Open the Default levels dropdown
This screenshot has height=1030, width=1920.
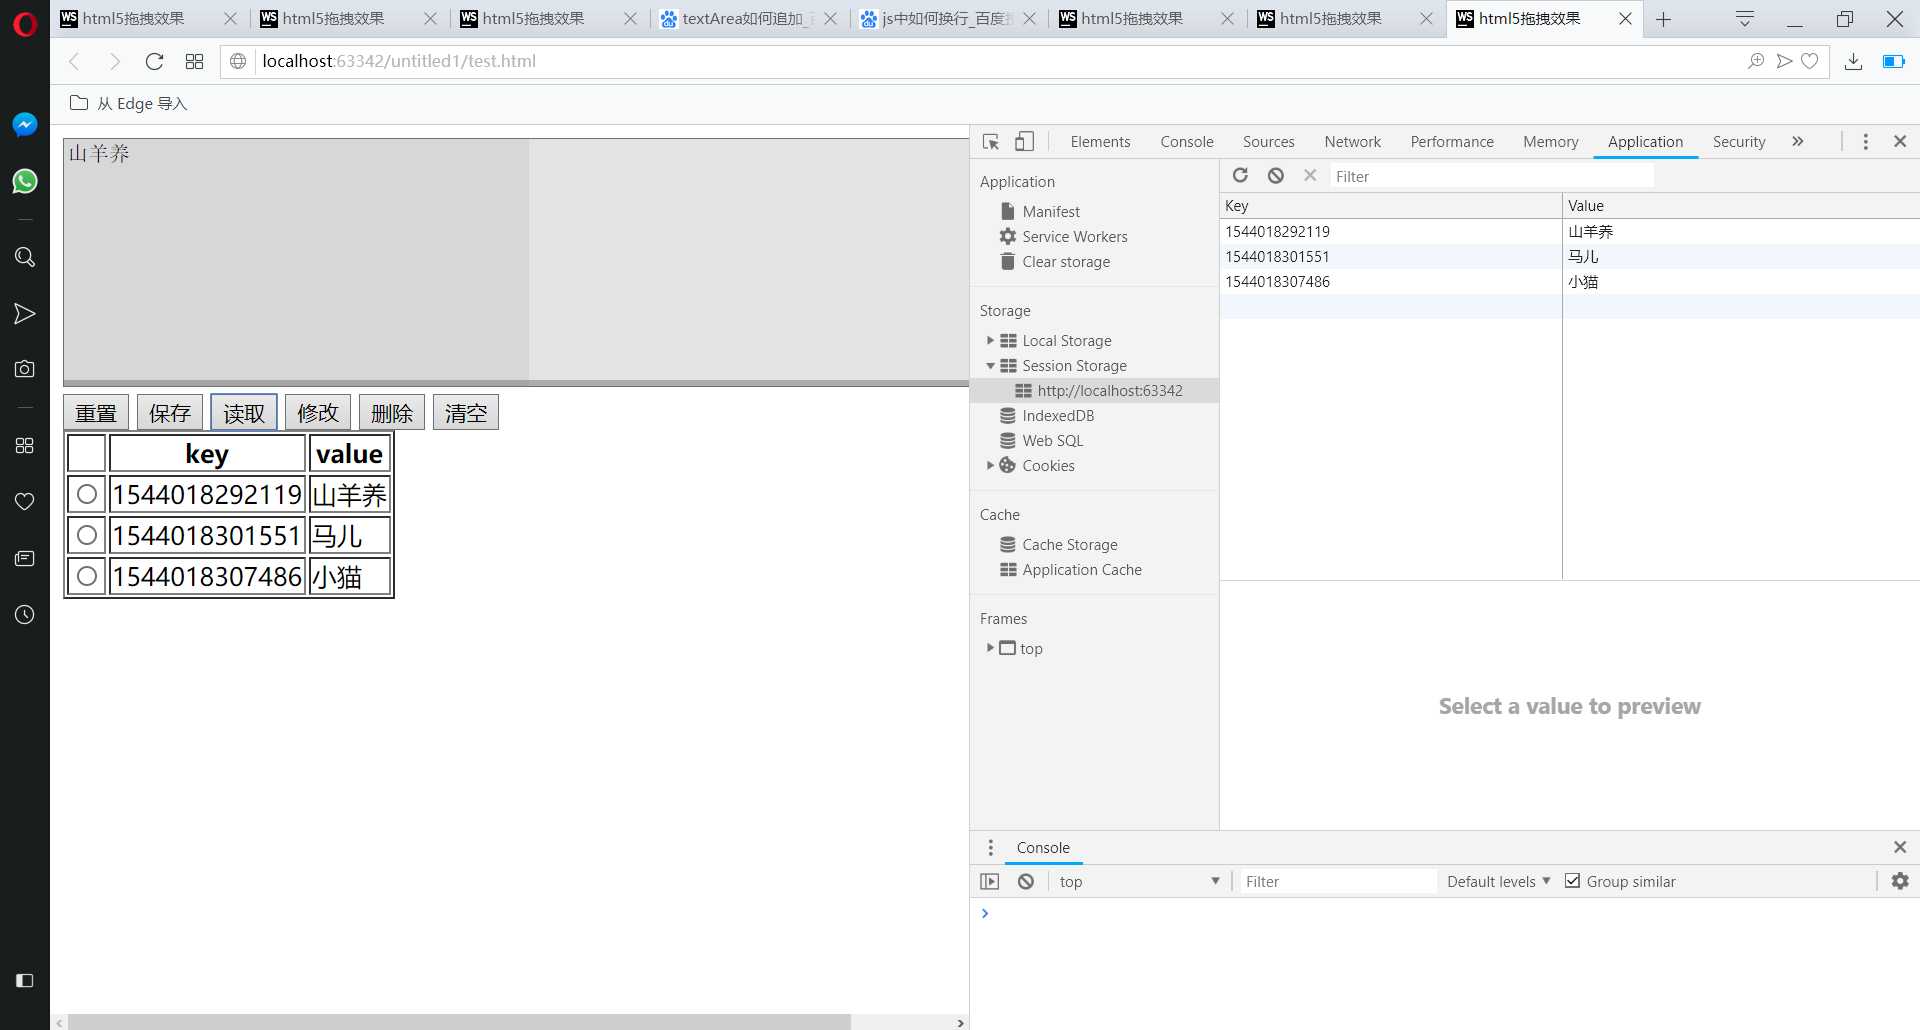pos(1498,882)
